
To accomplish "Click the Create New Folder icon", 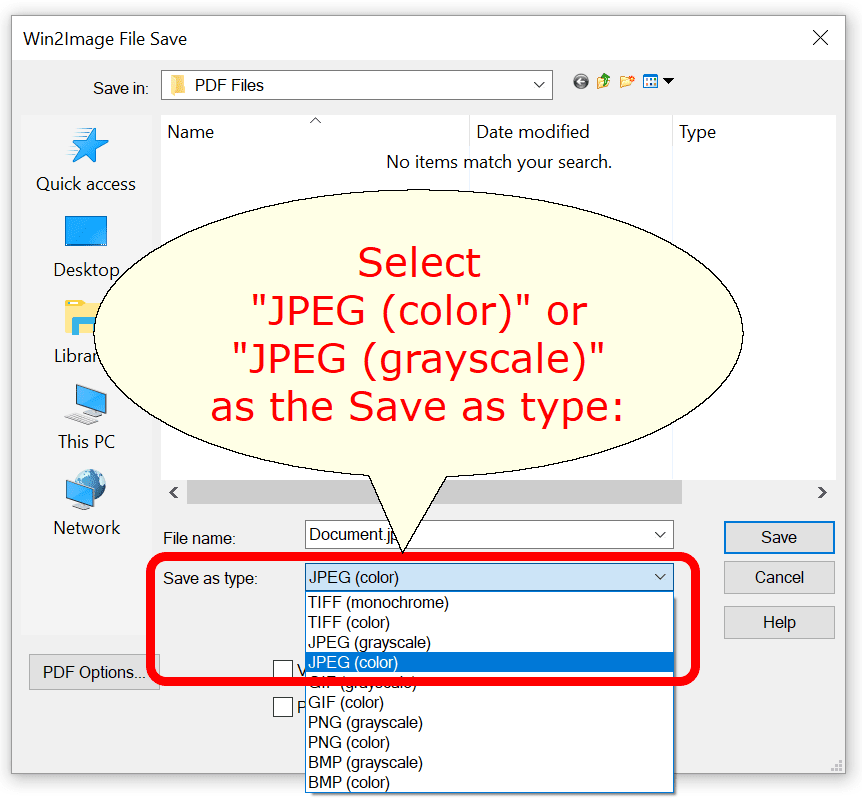I will 627,82.
